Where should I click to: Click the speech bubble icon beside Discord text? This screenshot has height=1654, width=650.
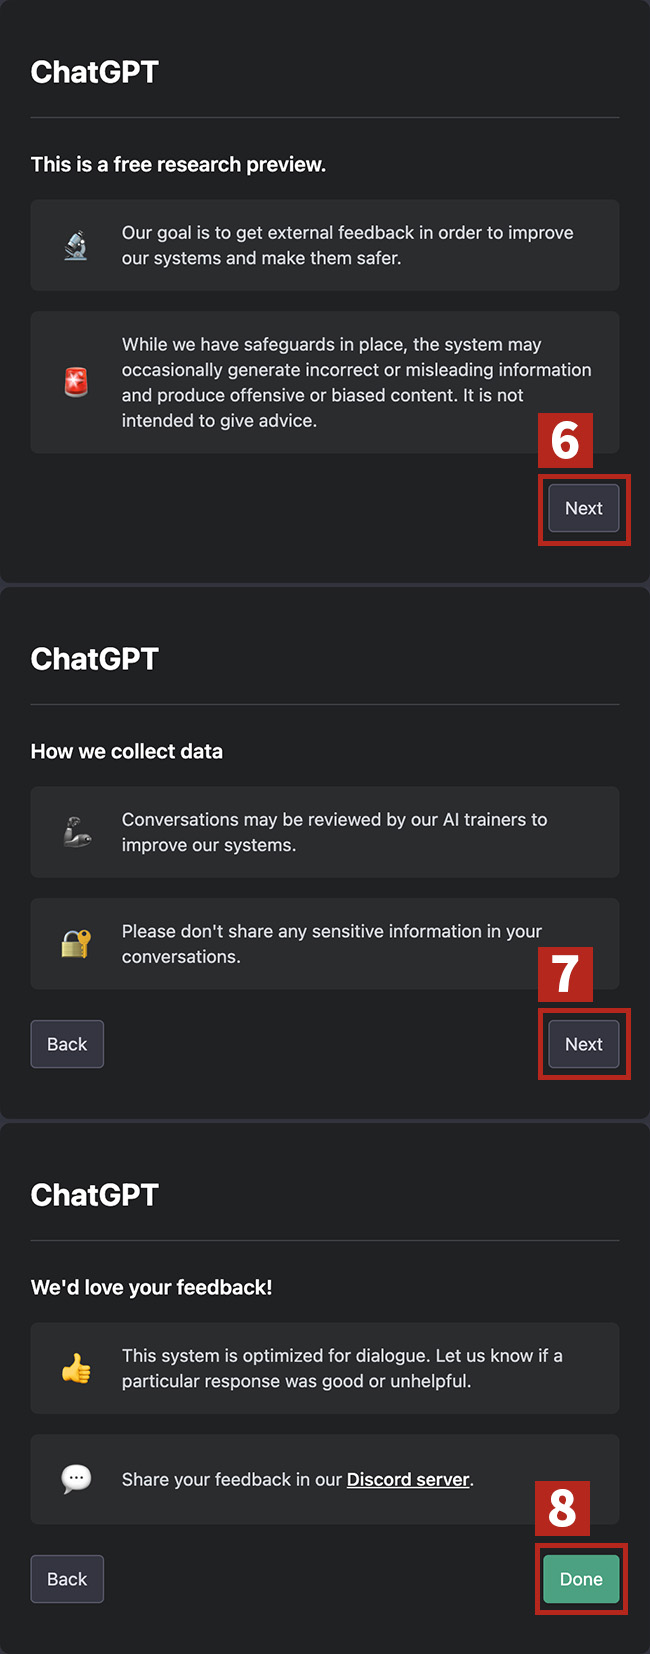coord(76,1479)
